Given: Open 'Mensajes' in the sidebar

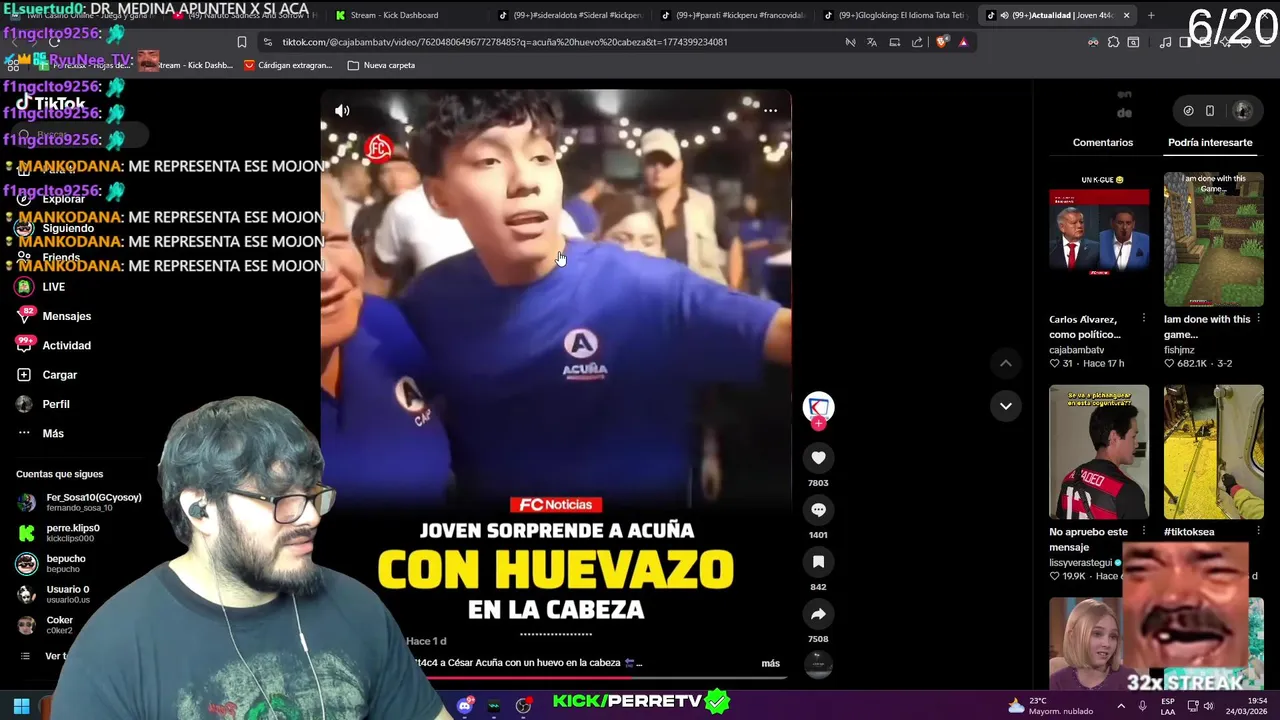Looking at the screenshot, I should click(66, 316).
